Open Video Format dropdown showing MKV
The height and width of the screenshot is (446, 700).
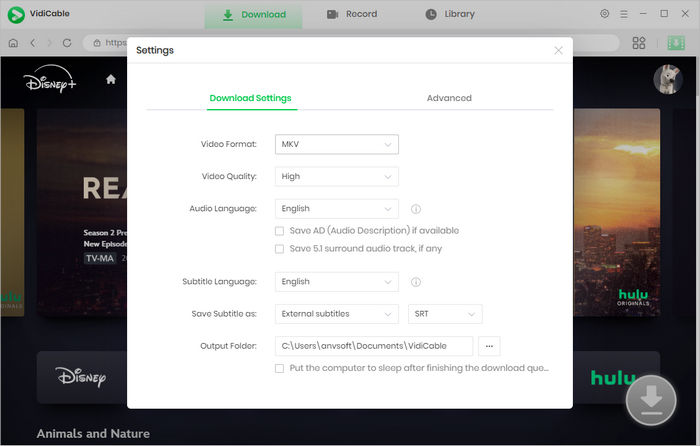click(x=337, y=144)
